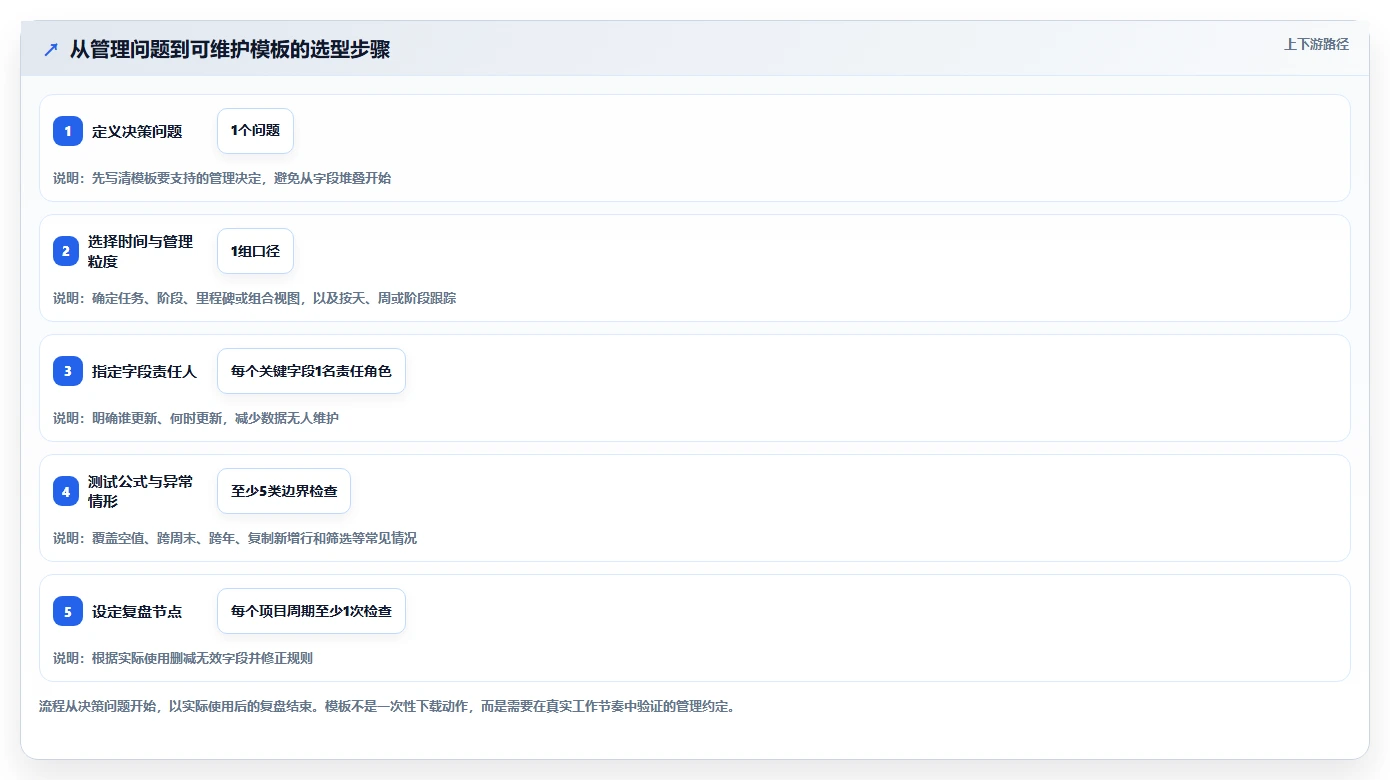The height and width of the screenshot is (780, 1390).
Task: Click the 1组口径 pill
Action: [x=255, y=251]
